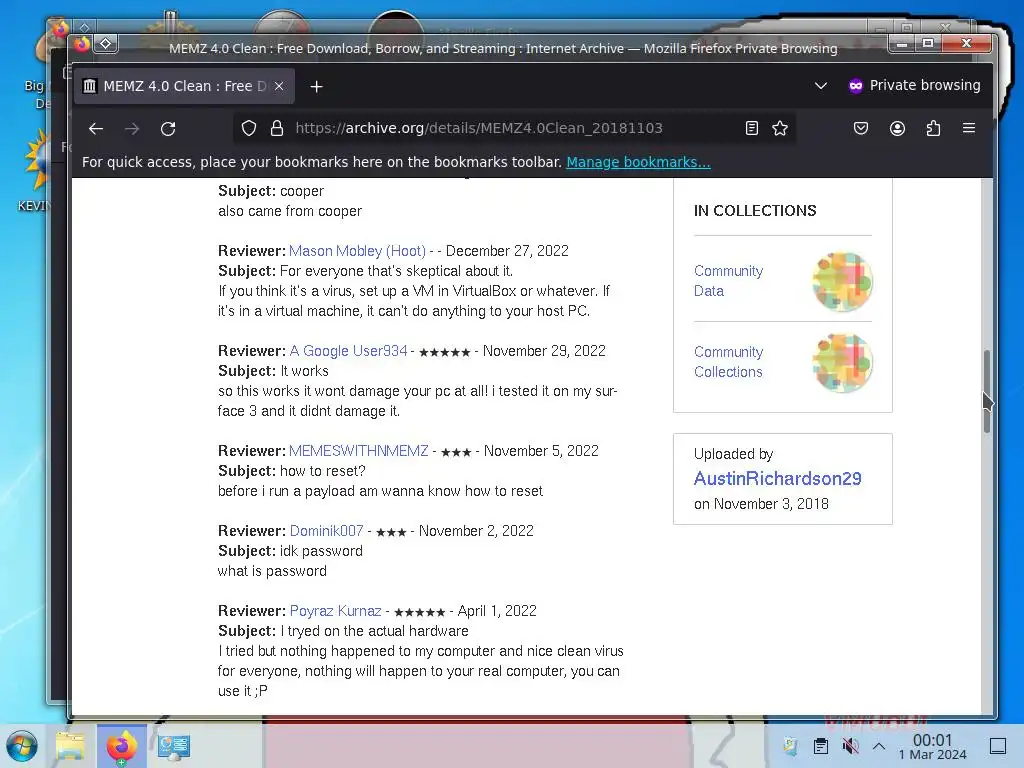
Task: Open the computer settings taskbar icon
Action: coord(174,746)
